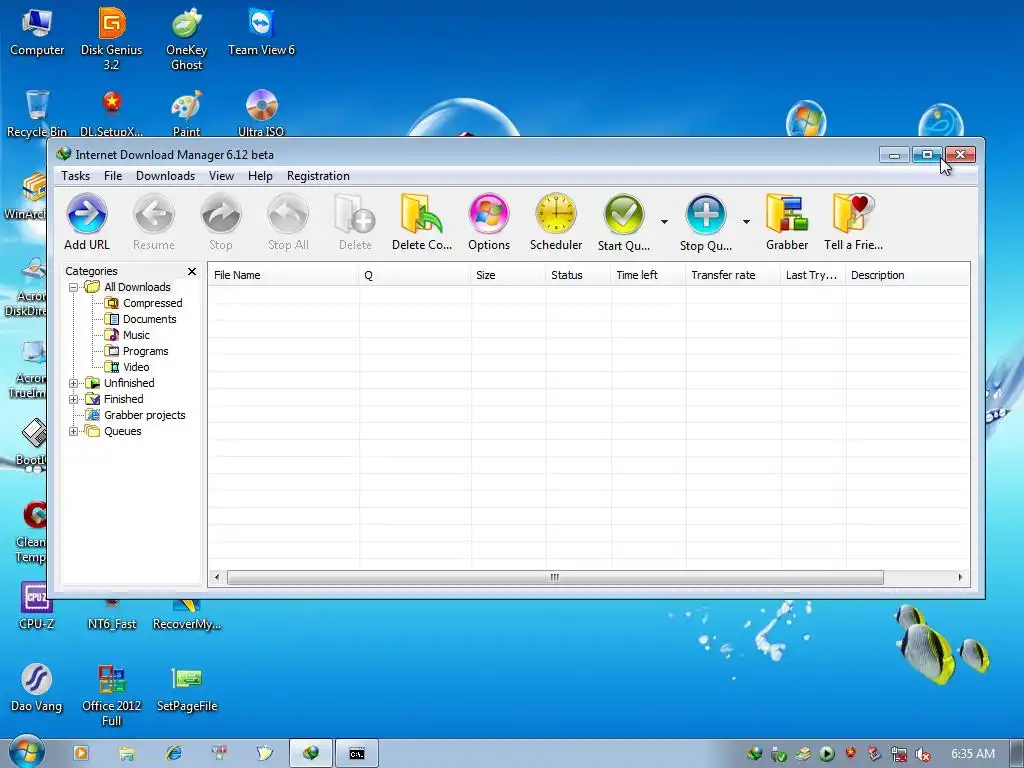The height and width of the screenshot is (768, 1024).
Task: Open the Office 2012 Full desktop icon
Action: tap(112, 696)
